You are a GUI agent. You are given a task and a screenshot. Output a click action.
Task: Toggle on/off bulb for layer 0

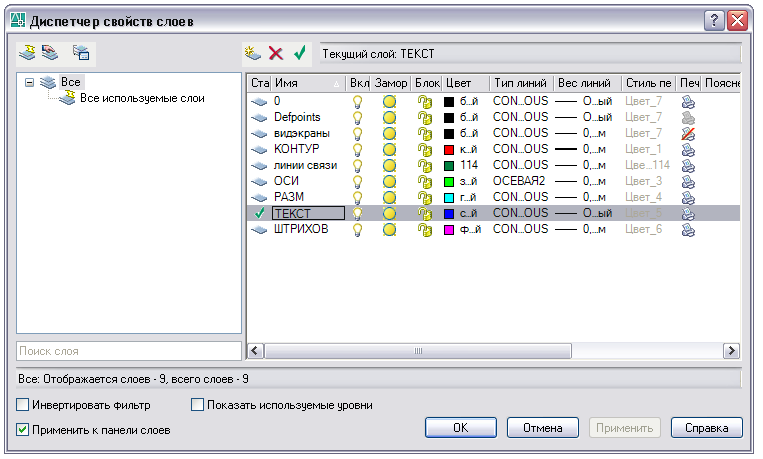coord(358,102)
